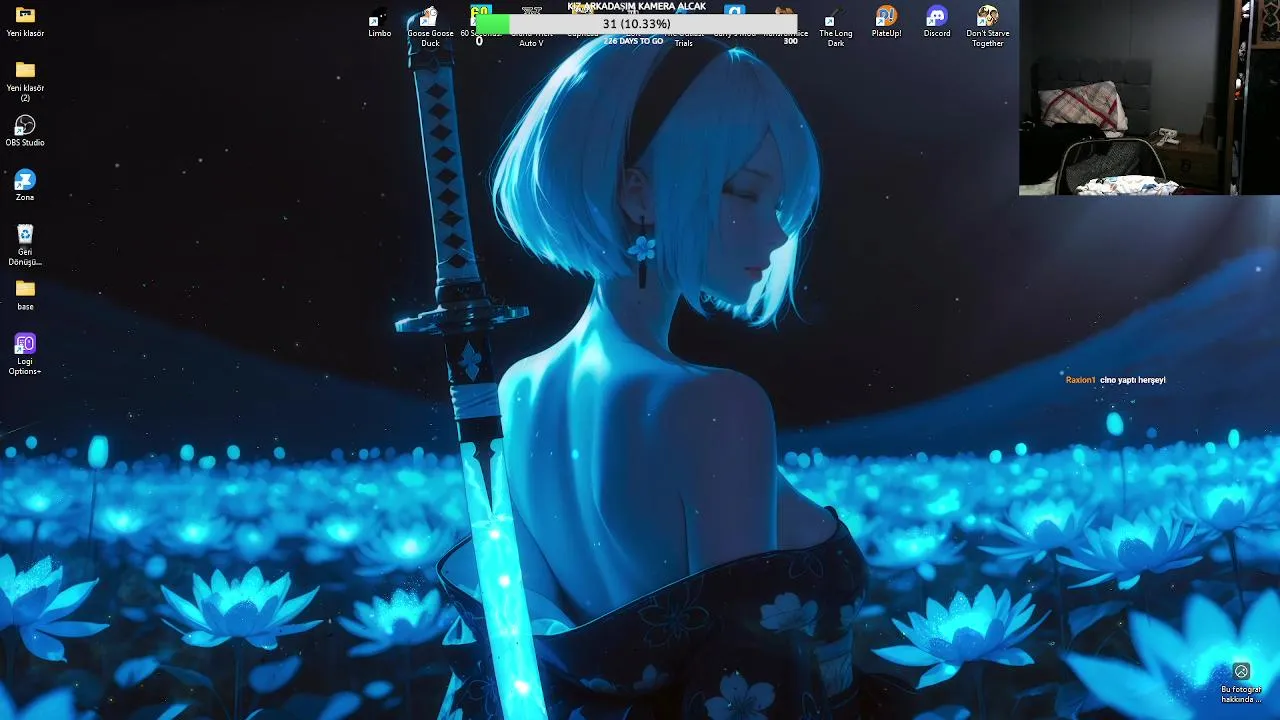
Task: Launch Goose Goose Duck shortcut
Action: [430, 26]
